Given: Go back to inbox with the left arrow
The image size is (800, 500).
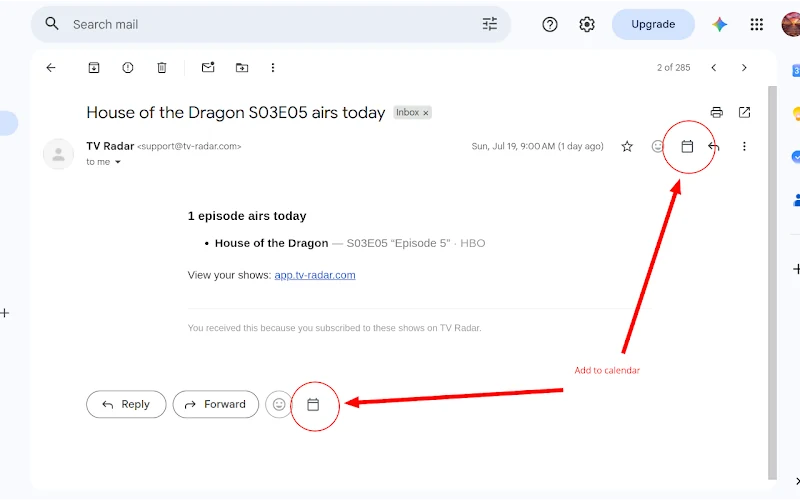Looking at the screenshot, I should [51, 67].
